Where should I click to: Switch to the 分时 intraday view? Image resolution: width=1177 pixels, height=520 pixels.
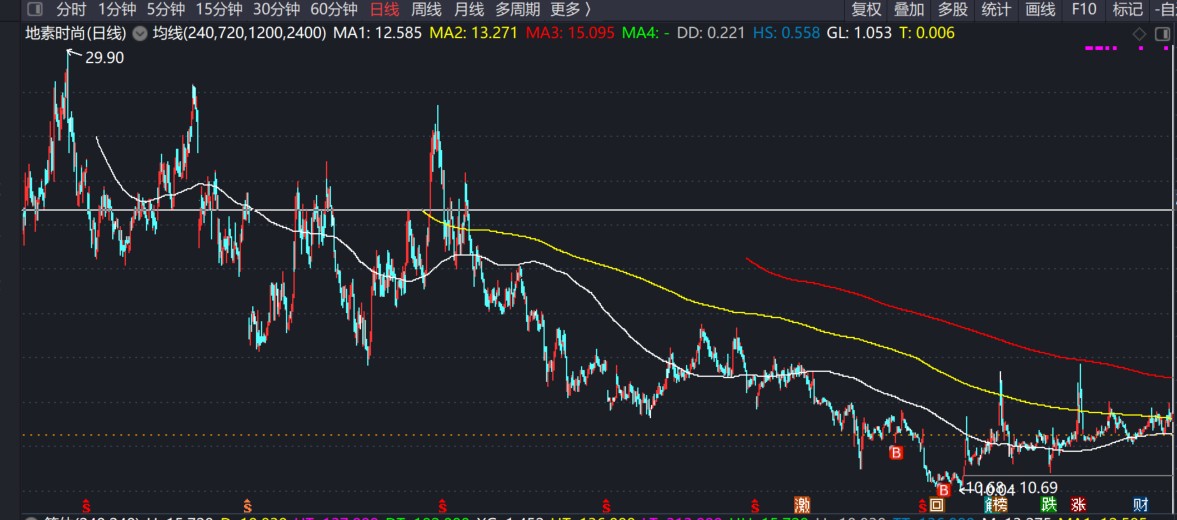(x=71, y=10)
